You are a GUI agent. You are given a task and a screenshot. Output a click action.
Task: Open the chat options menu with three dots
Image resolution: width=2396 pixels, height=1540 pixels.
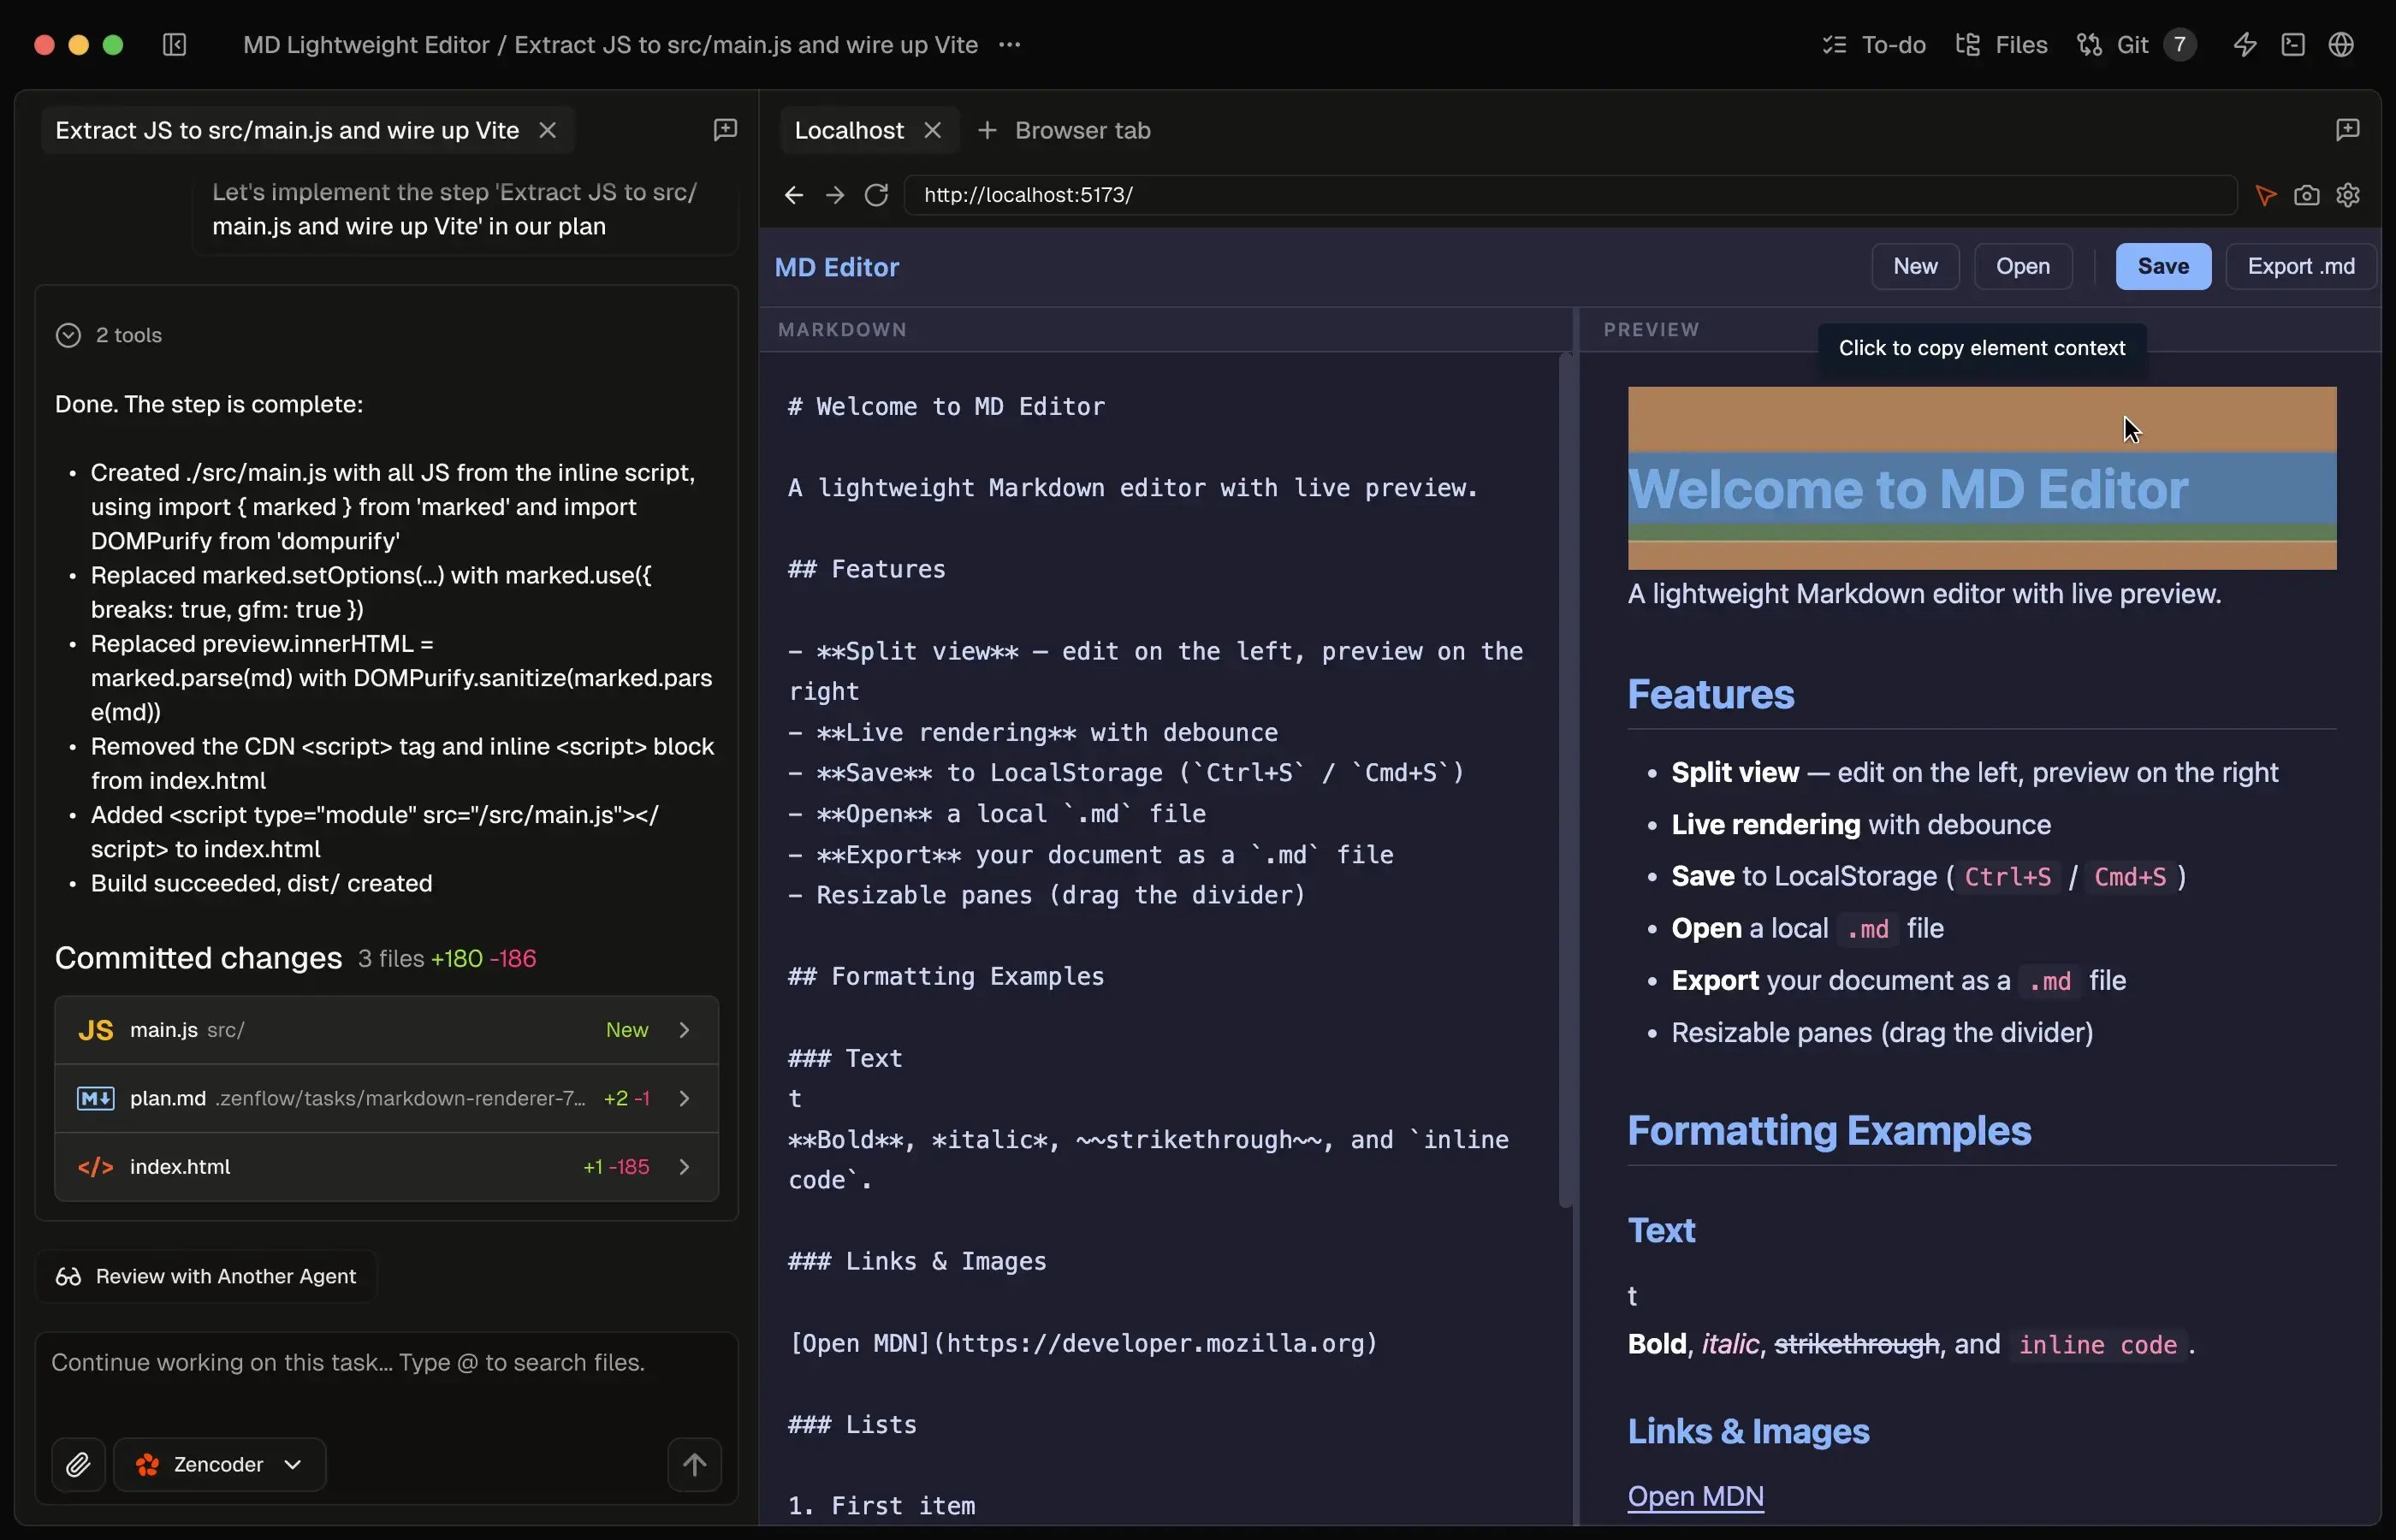click(1009, 44)
